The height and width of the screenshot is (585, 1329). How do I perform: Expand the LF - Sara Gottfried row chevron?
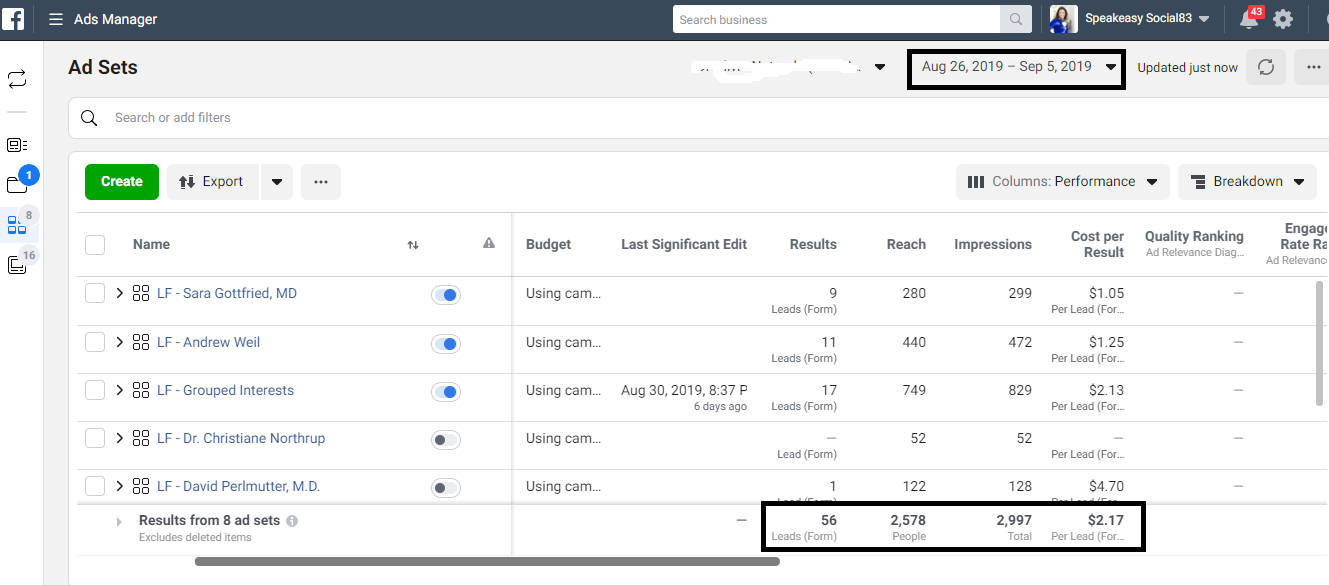point(120,294)
